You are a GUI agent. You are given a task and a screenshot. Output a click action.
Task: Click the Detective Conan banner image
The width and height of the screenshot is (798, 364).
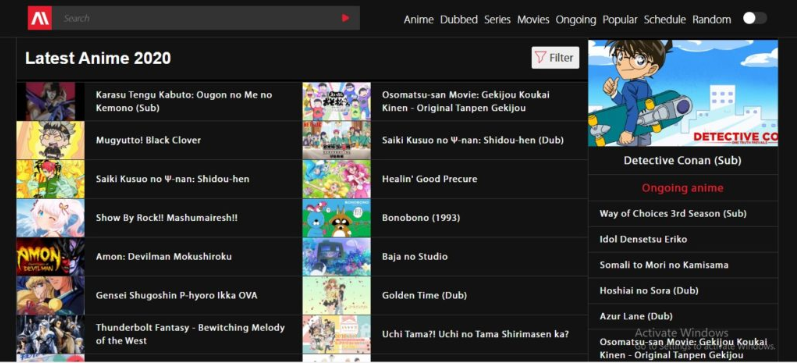[683, 93]
